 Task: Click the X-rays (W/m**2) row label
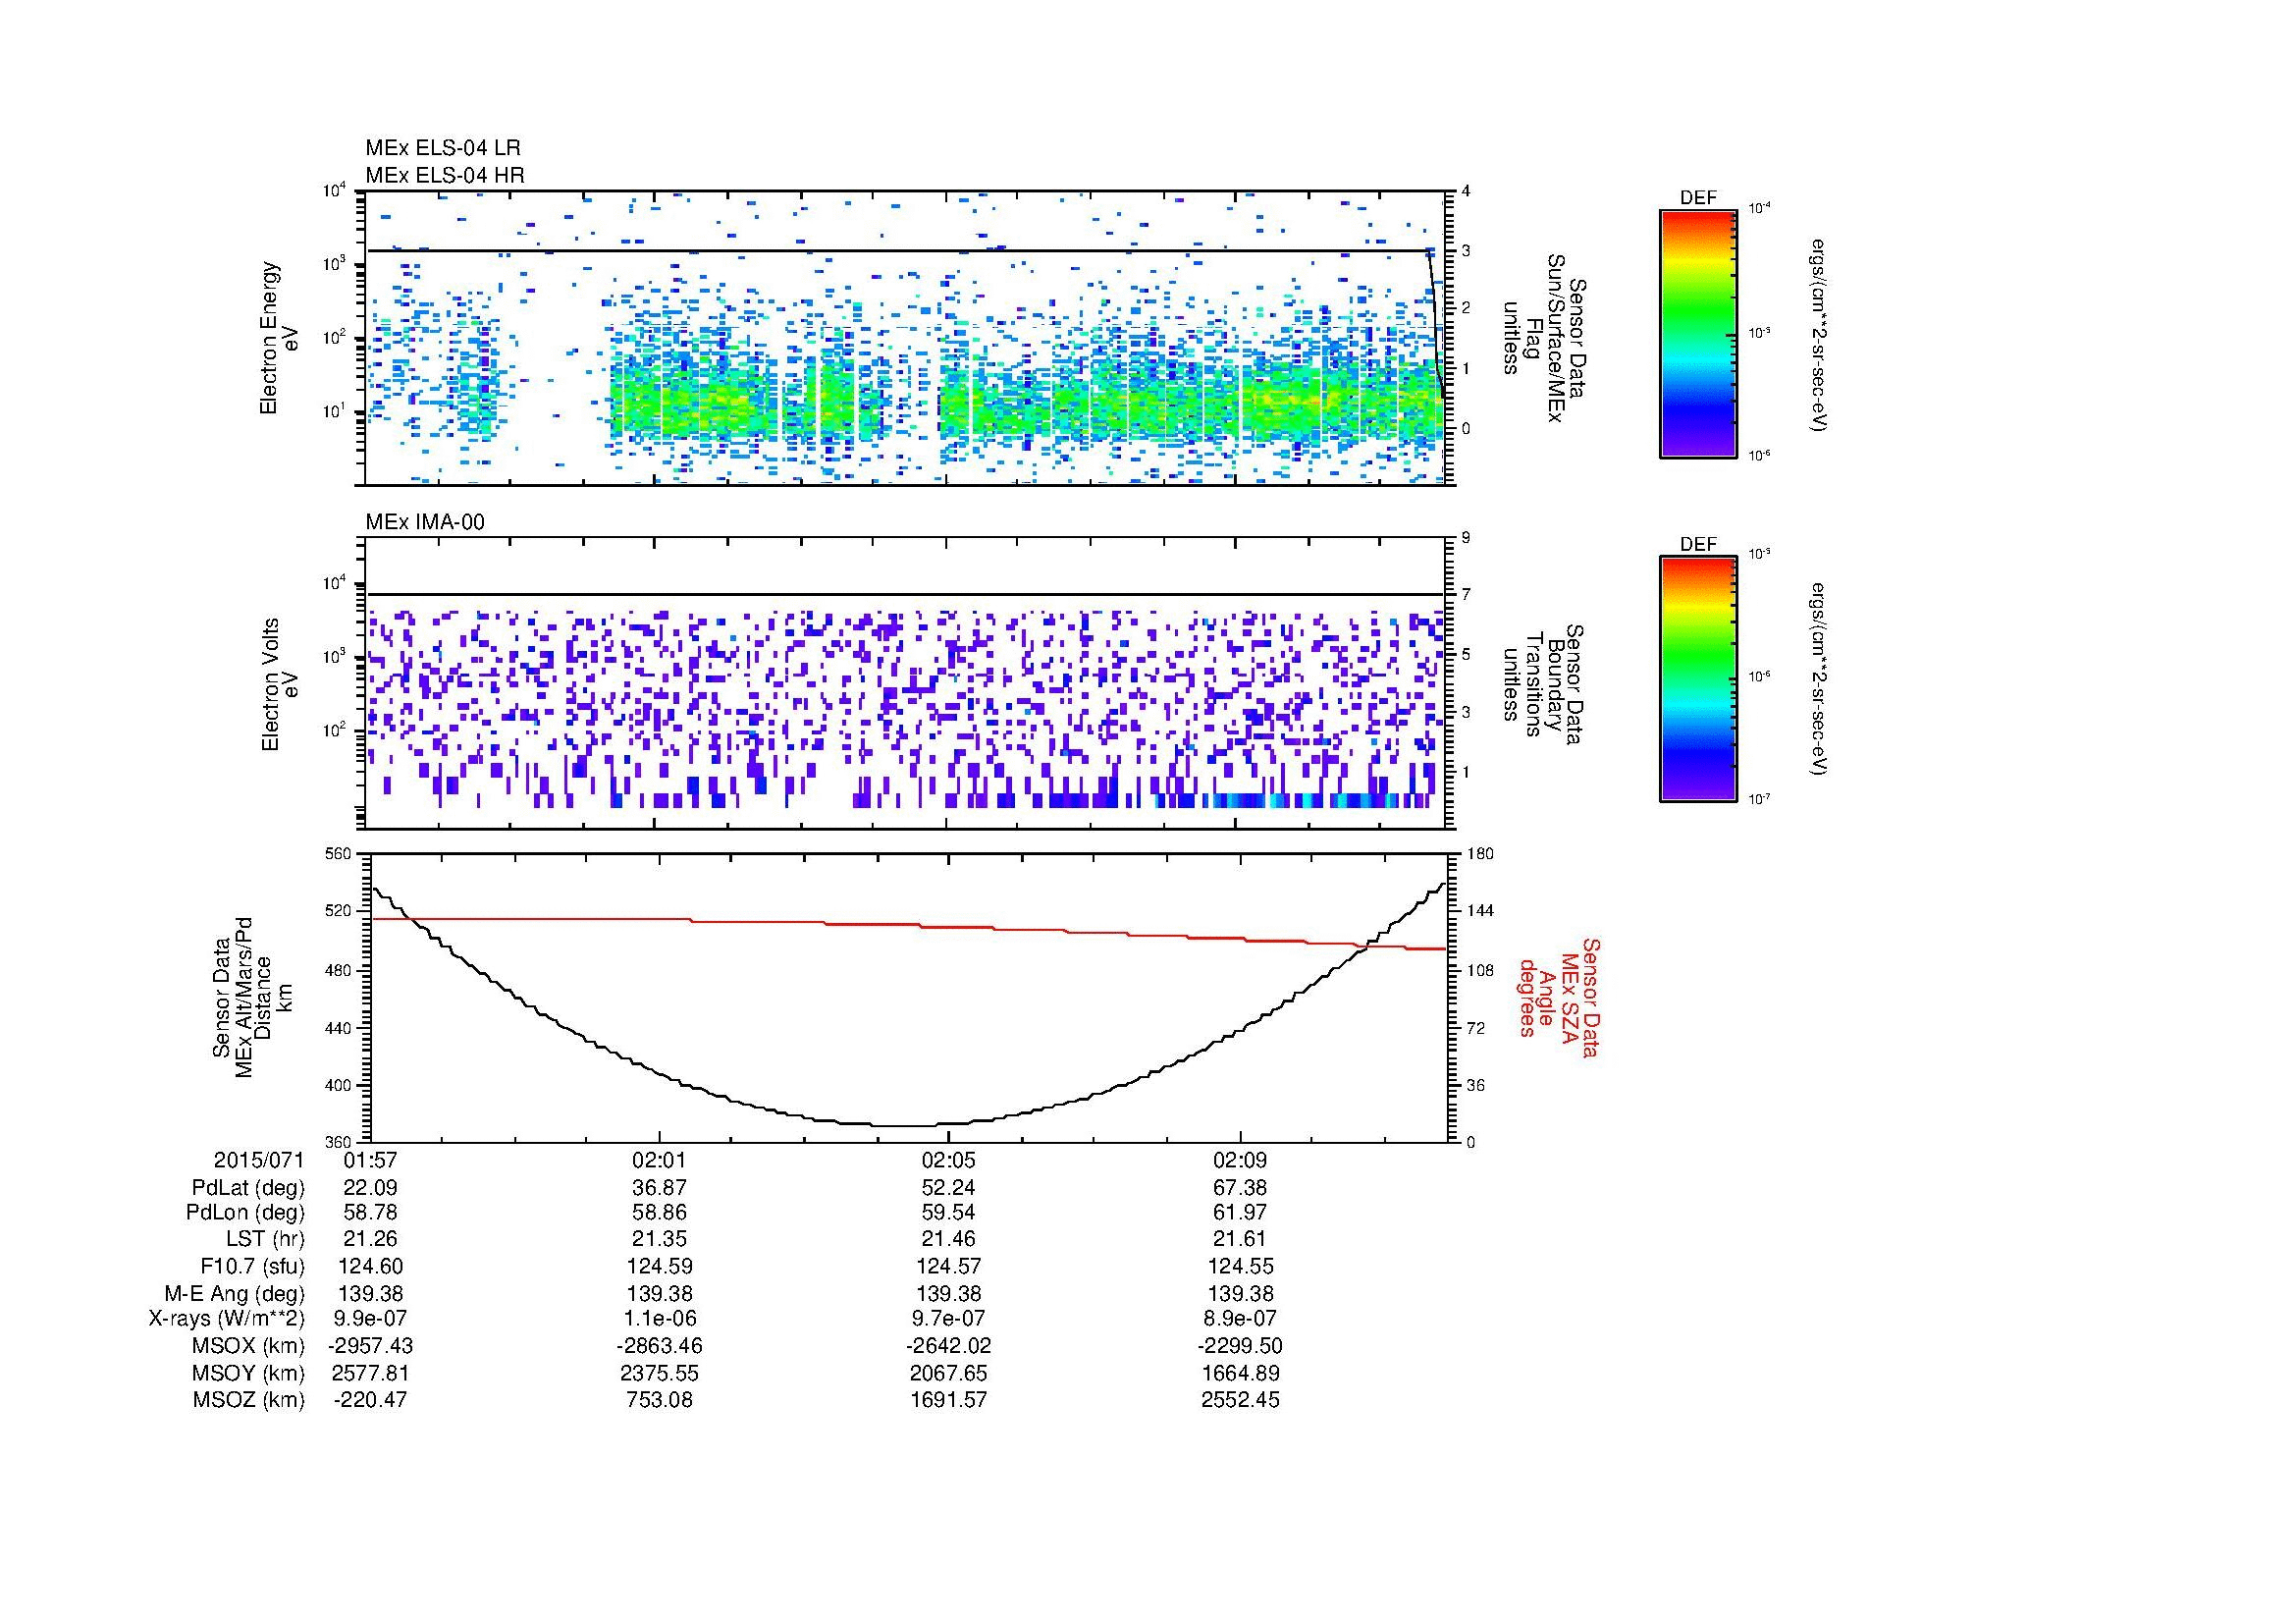pos(227,1319)
